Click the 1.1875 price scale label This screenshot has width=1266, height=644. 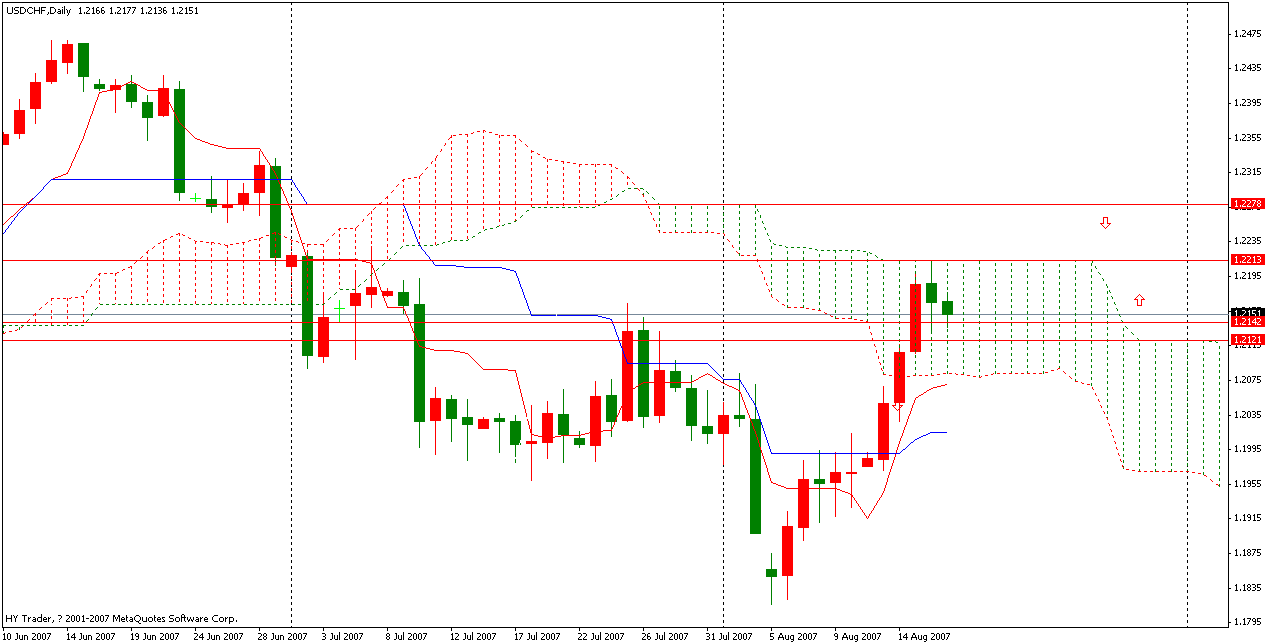coord(1248,553)
